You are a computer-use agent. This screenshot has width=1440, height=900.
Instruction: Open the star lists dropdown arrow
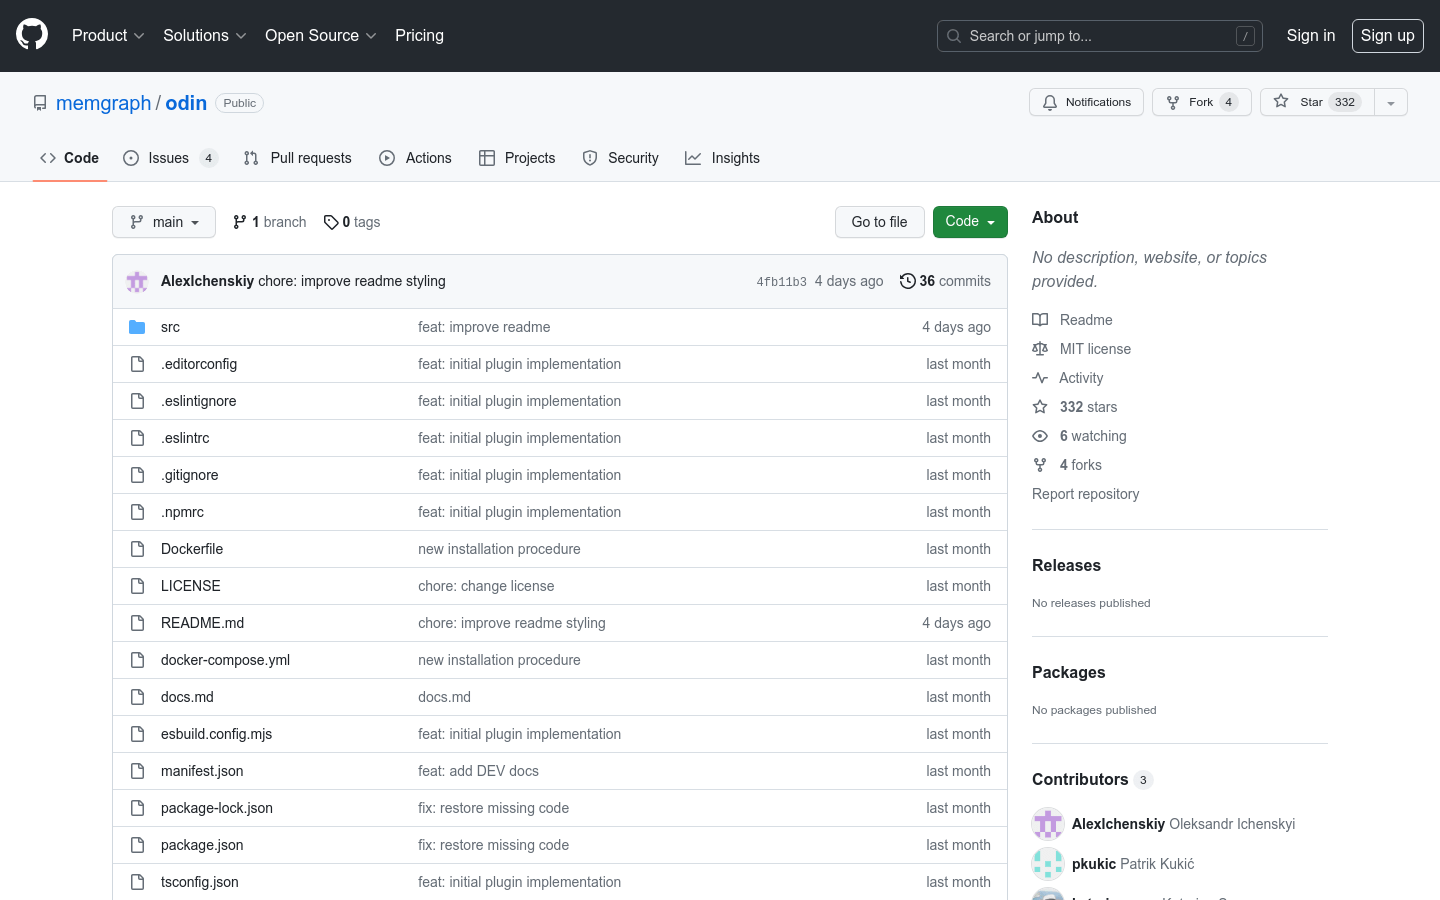[1391, 102]
